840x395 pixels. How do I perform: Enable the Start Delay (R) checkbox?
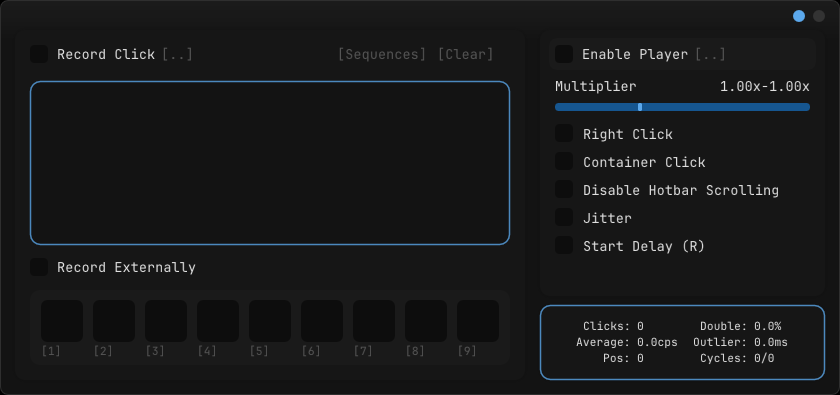(564, 245)
